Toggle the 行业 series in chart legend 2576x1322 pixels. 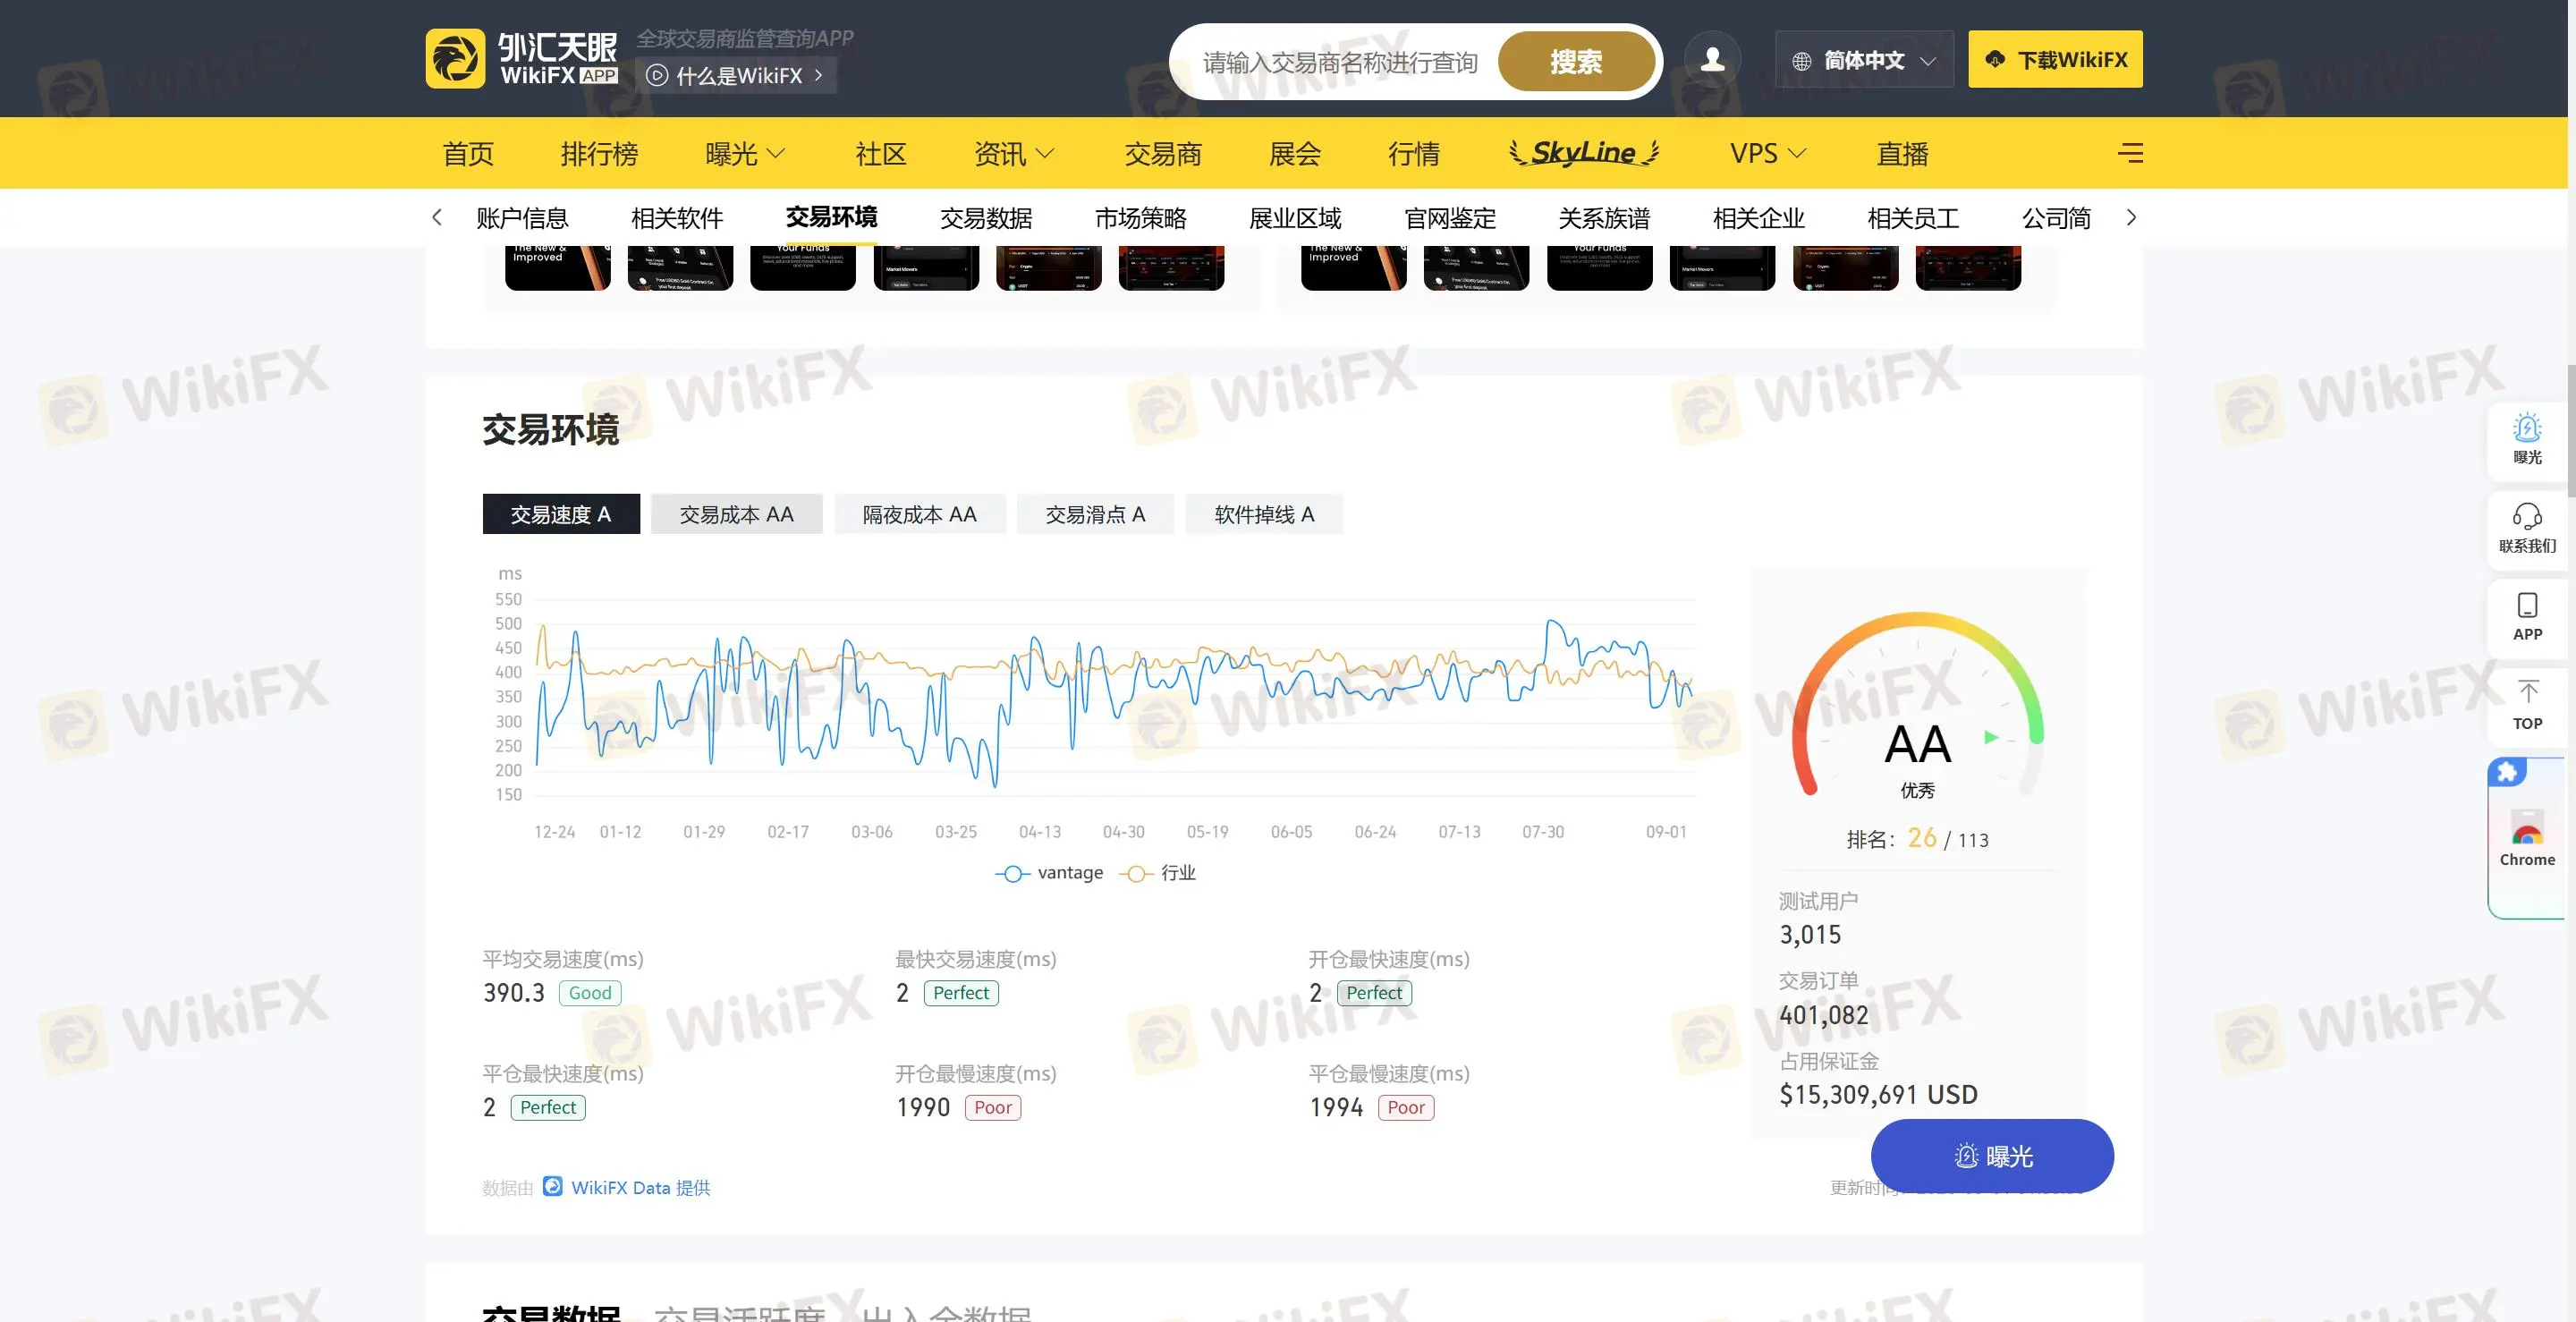1158,873
